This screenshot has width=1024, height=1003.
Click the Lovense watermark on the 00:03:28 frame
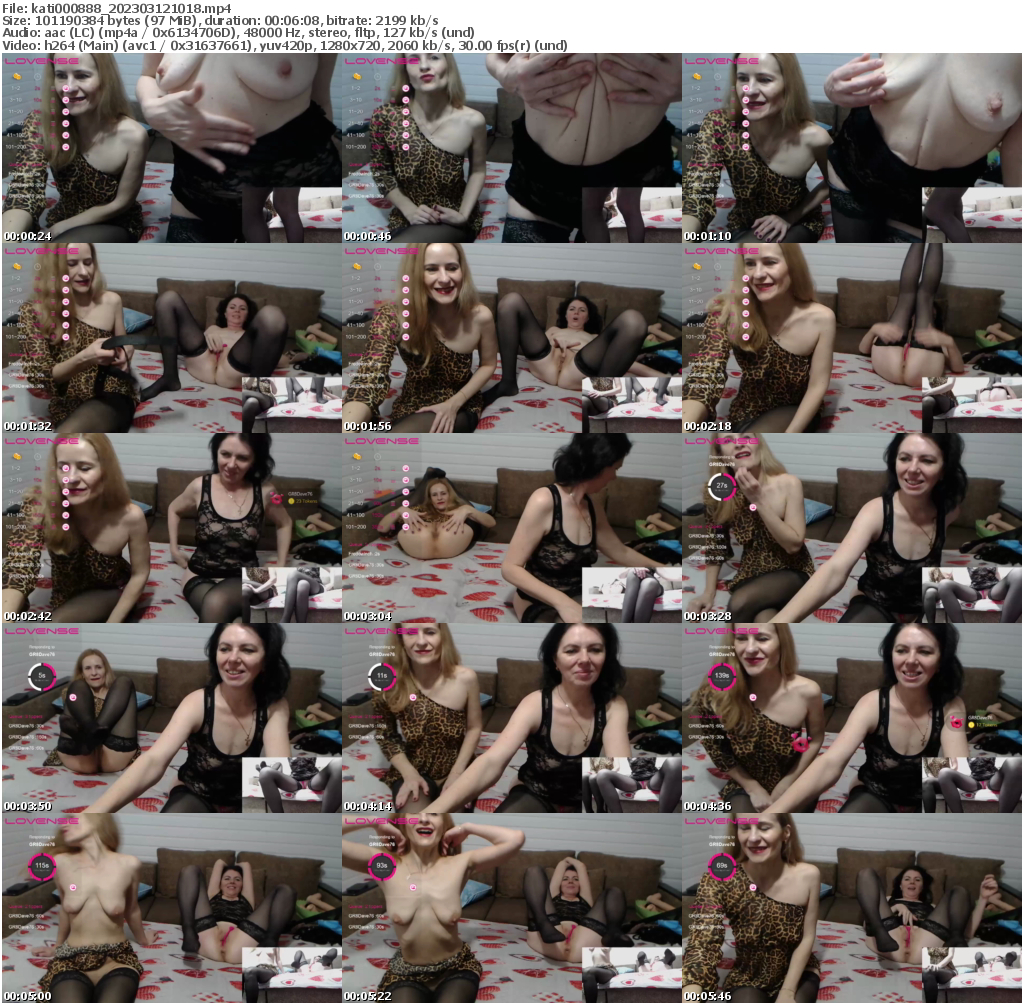726,444
